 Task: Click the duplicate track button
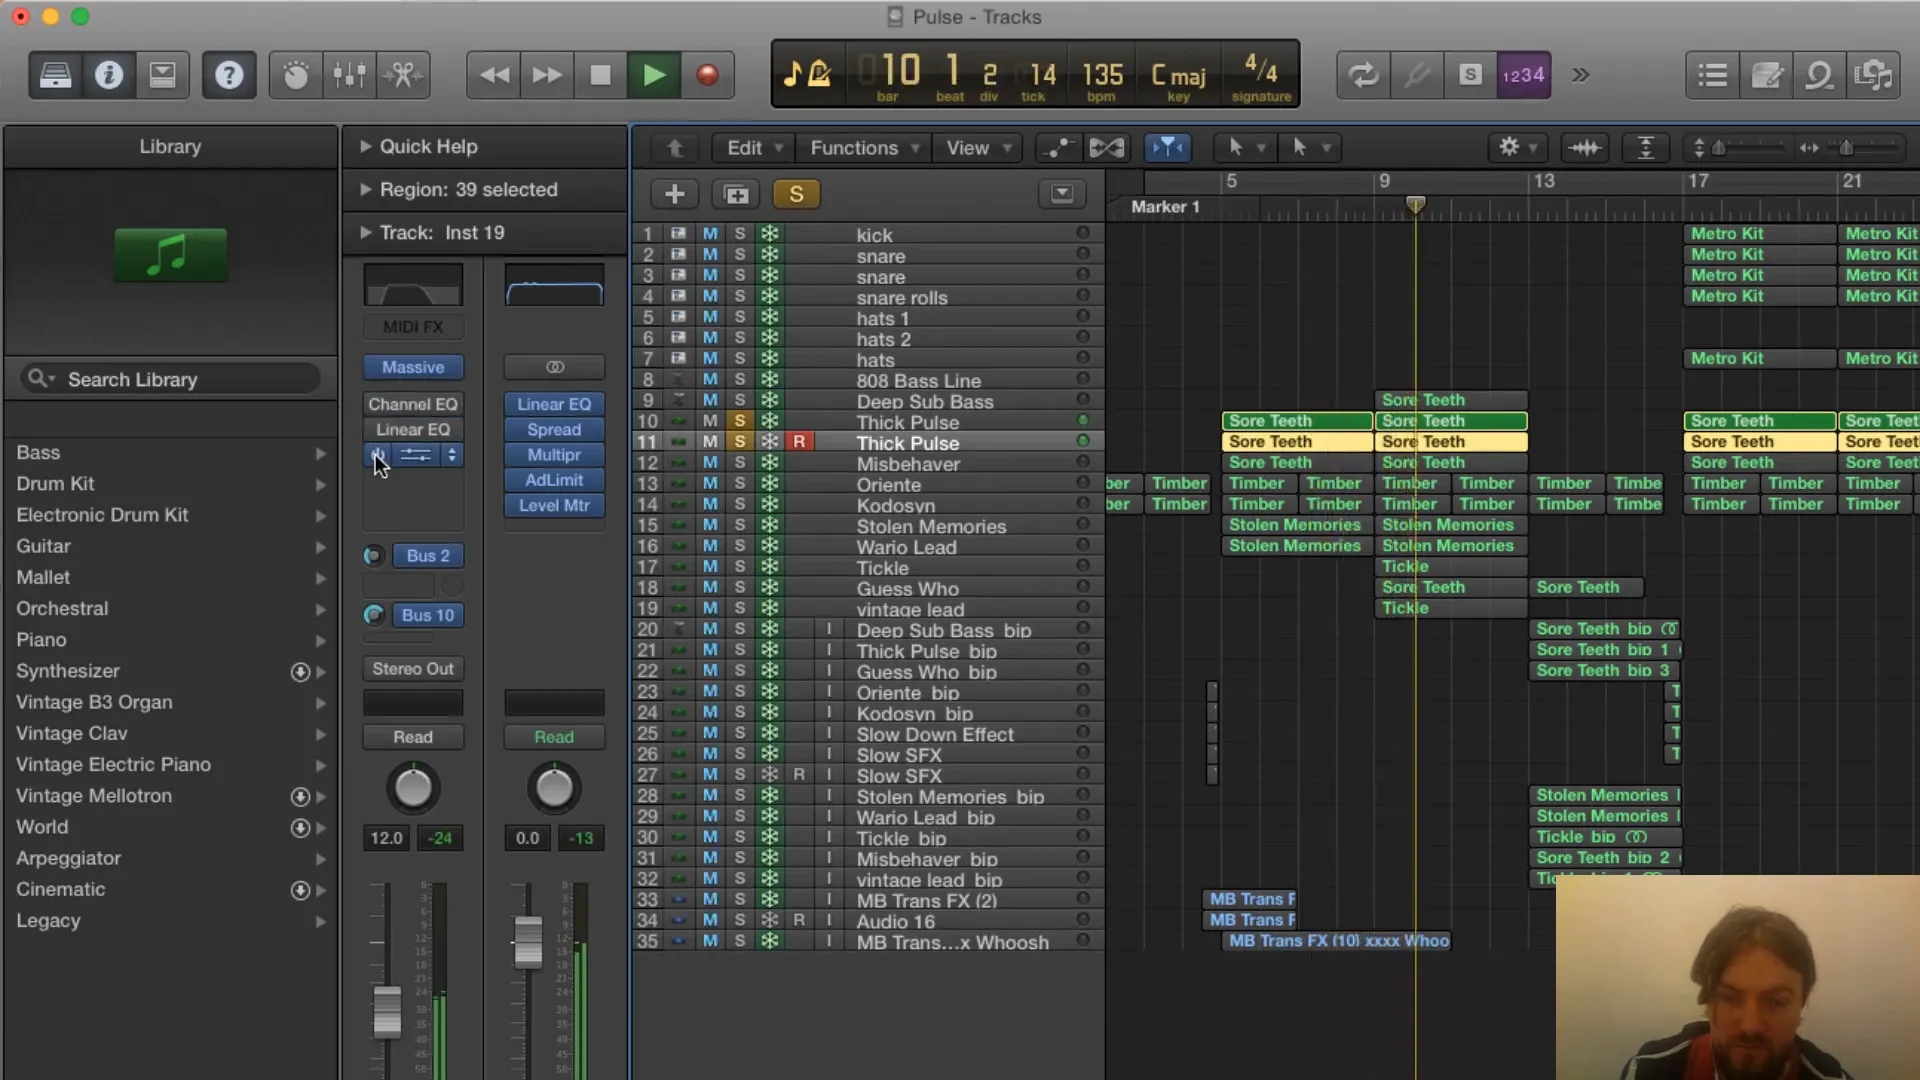tap(737, 194)
